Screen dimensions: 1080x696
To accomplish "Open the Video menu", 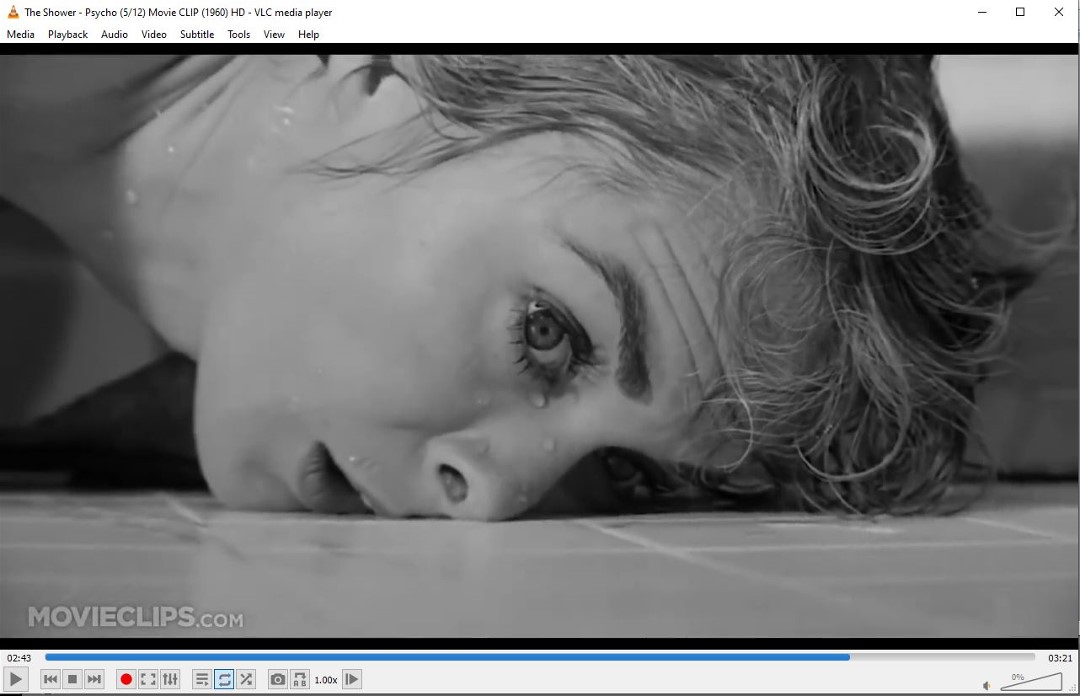I will (x=154, y=34).
